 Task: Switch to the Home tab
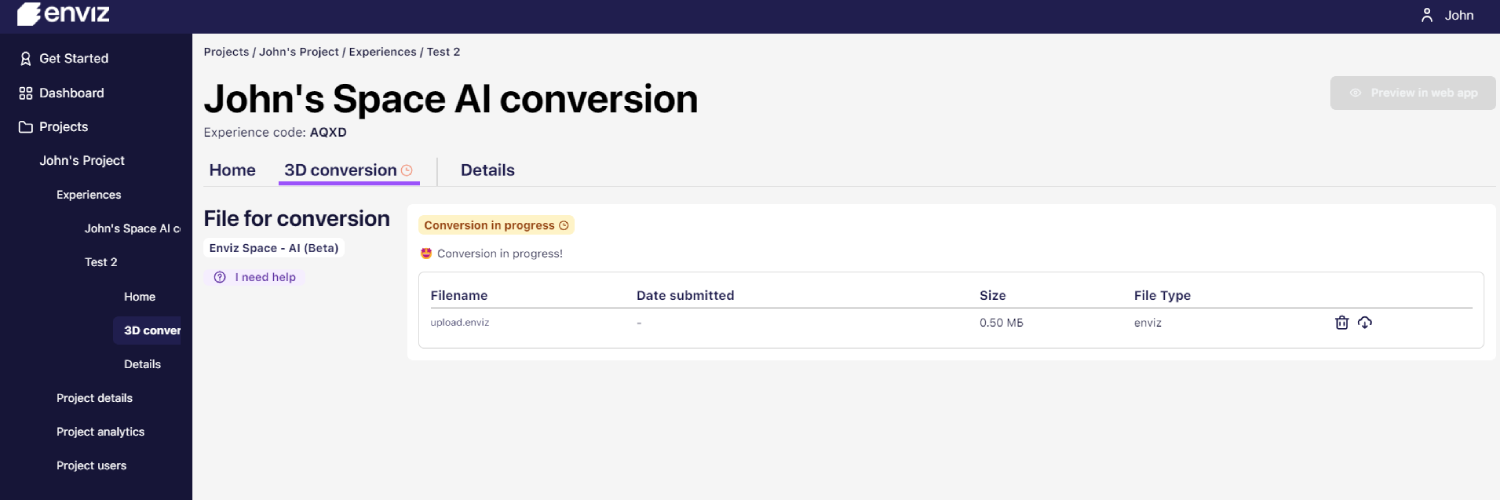tap(232, 170)
